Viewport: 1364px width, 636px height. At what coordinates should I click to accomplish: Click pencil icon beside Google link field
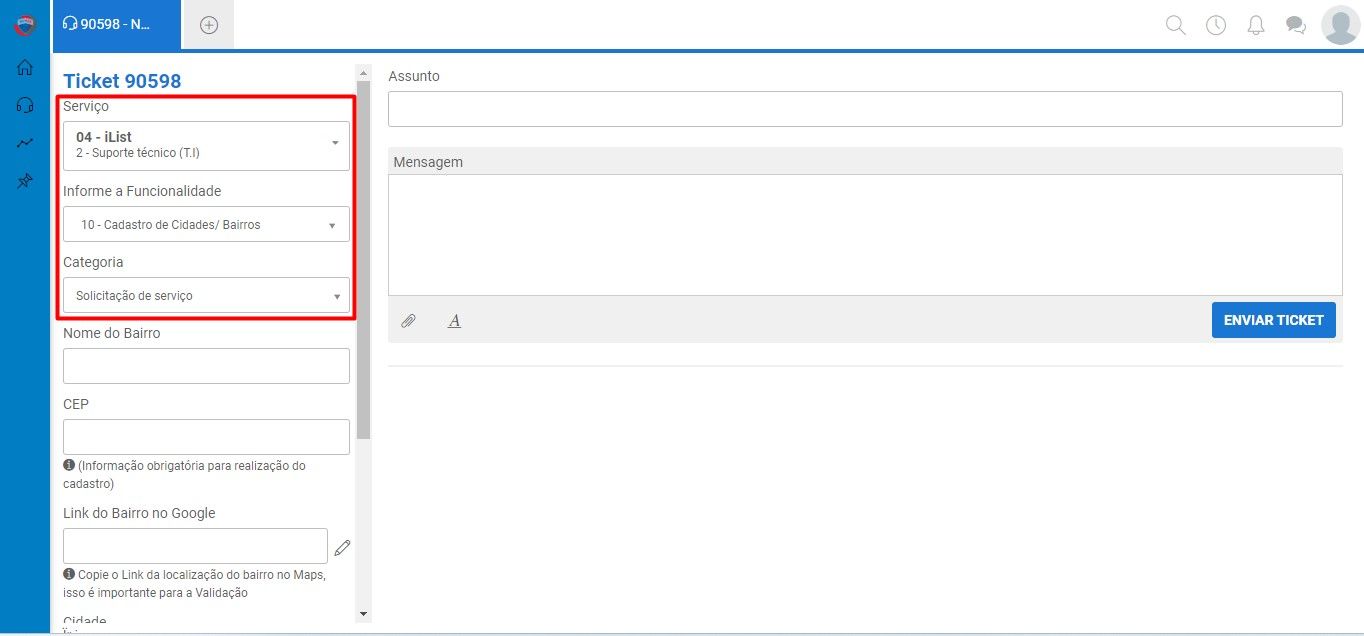coord(343,547)
